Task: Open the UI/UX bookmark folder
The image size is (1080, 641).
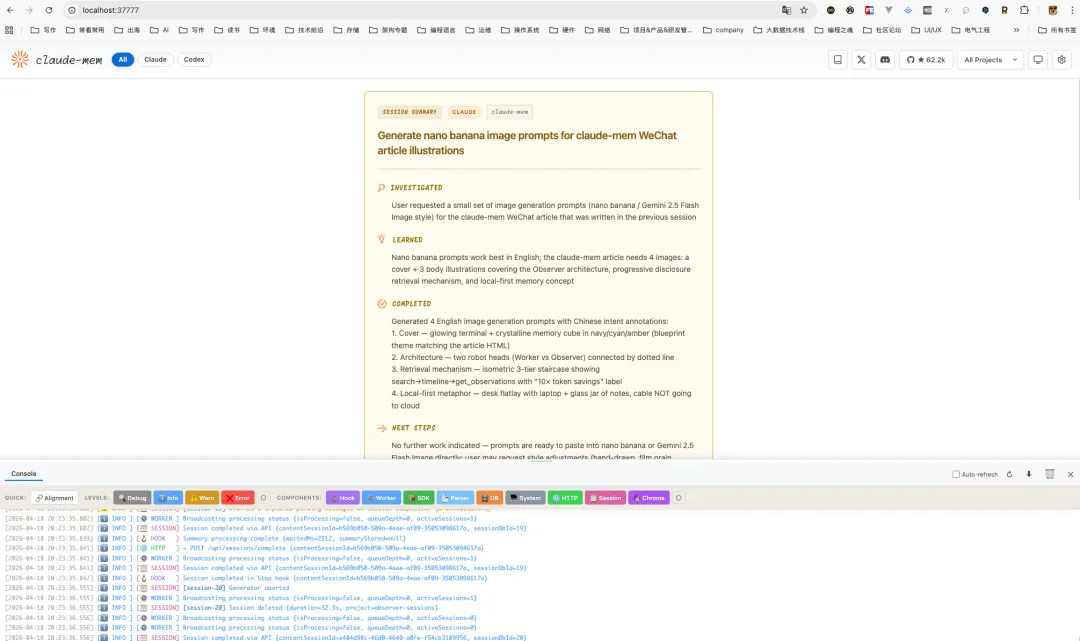Action: point(926,30)
